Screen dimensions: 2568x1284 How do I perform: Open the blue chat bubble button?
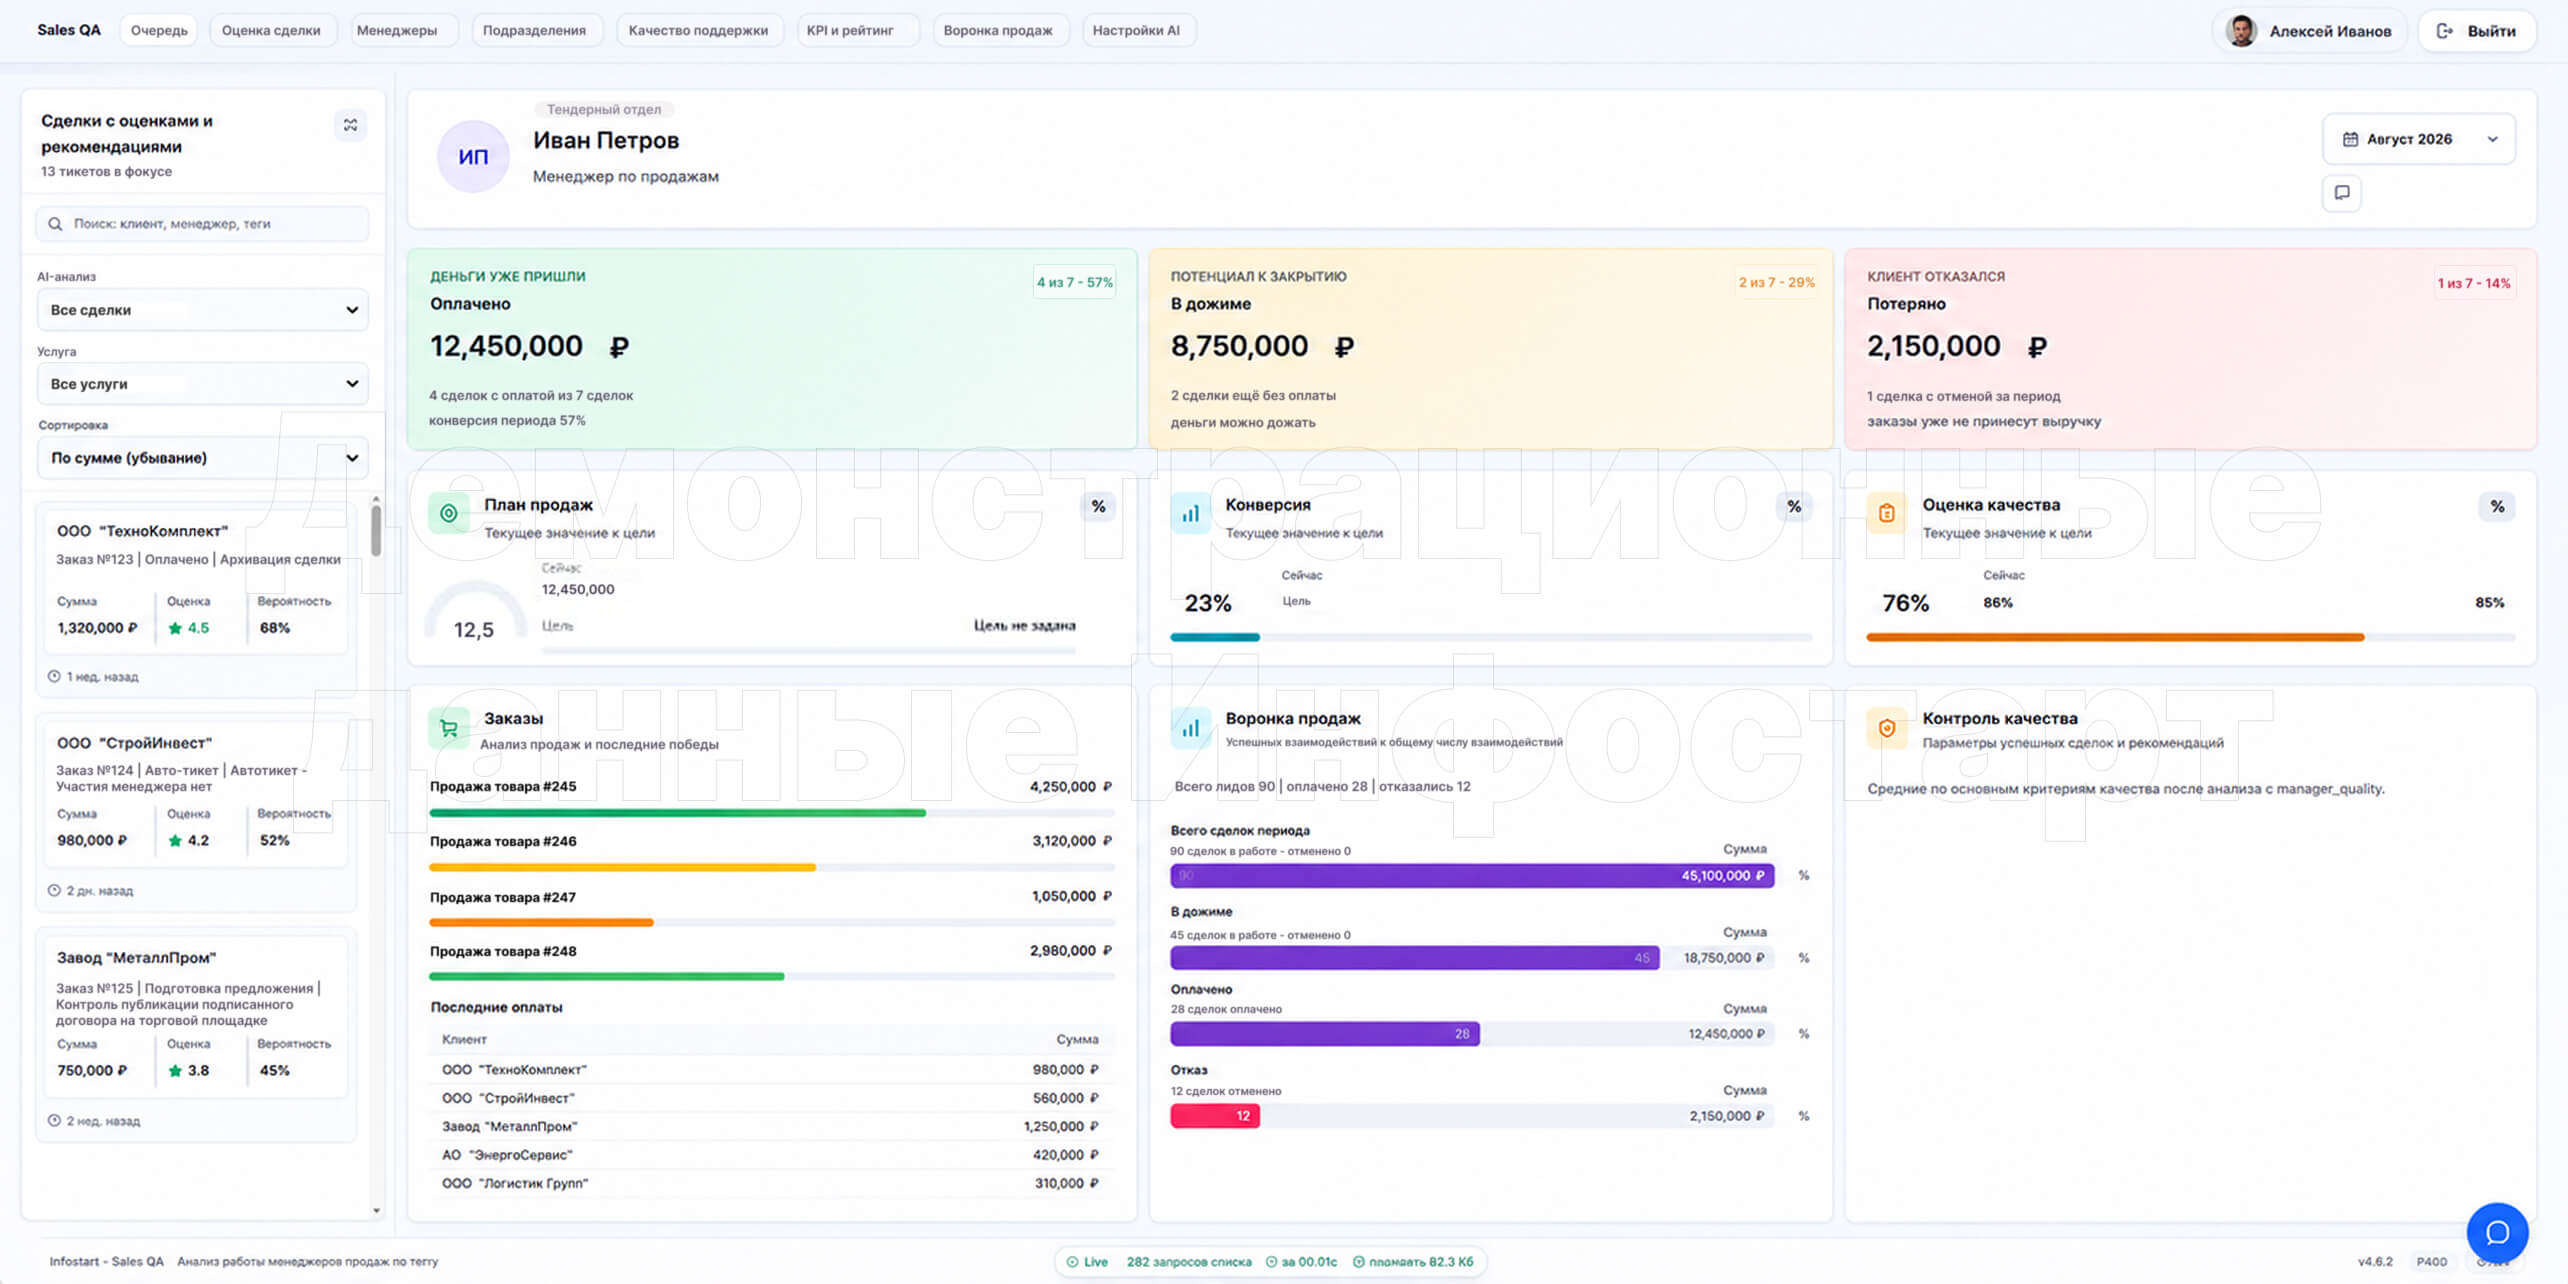[x=2497, y=1232]
